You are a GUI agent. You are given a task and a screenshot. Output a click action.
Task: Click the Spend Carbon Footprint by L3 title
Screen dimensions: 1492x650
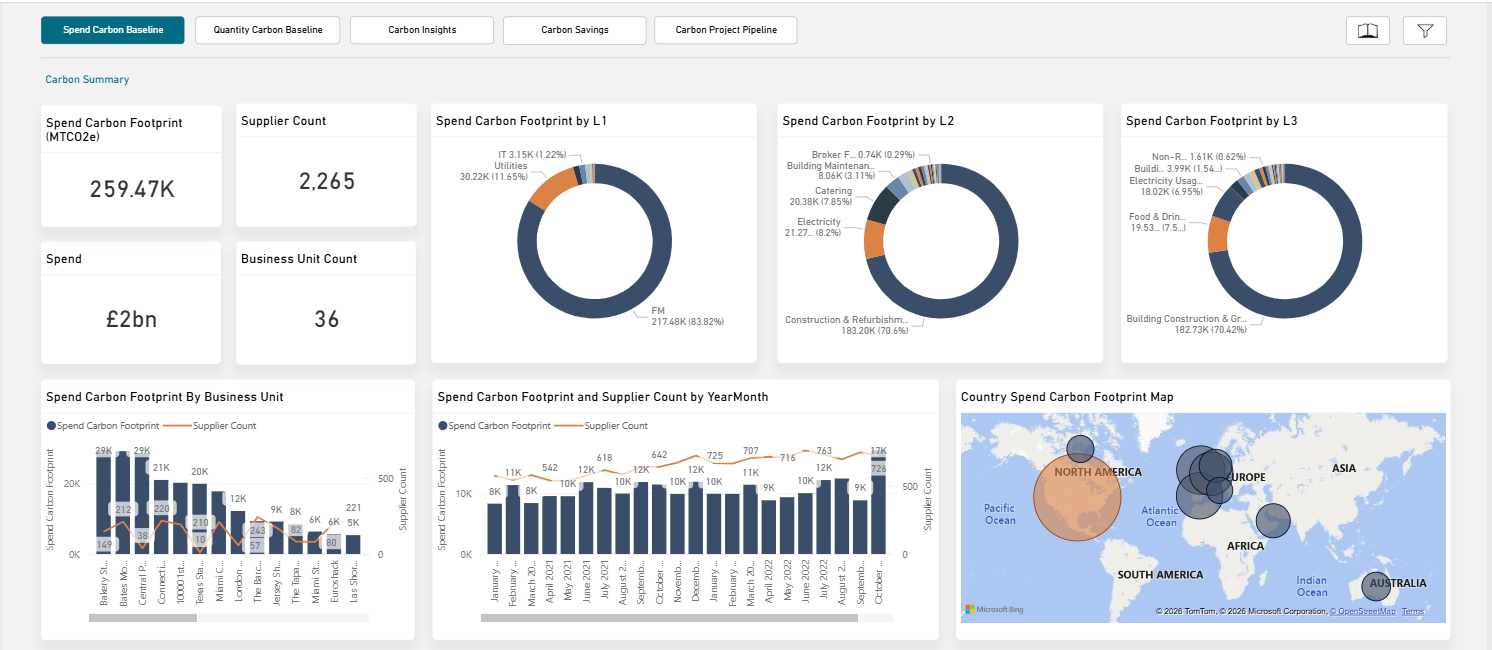(x=1212, y=121)
